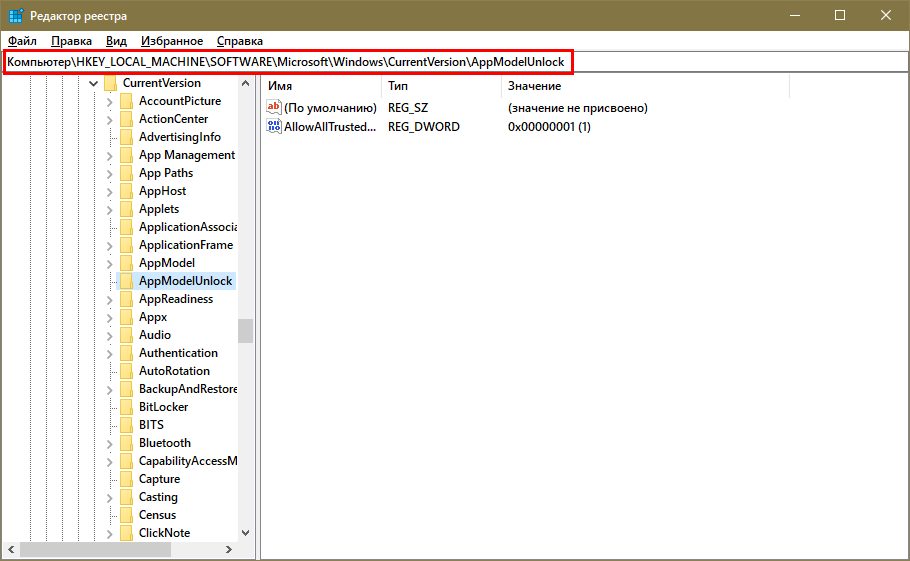Expand the App Paths key
Image resolution: width=910 pixels, height=561 pixels.
(110, 173)
